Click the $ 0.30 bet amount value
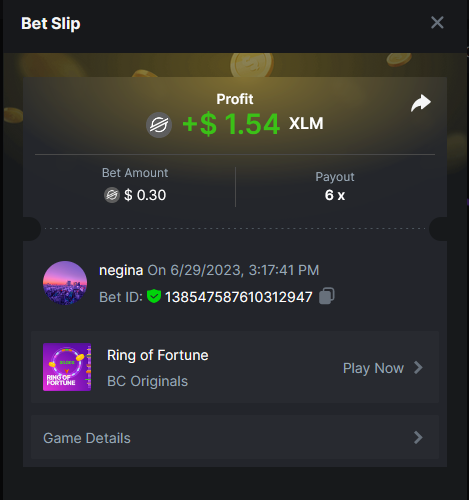Screen dimensions: 469x500 point(145,195)
